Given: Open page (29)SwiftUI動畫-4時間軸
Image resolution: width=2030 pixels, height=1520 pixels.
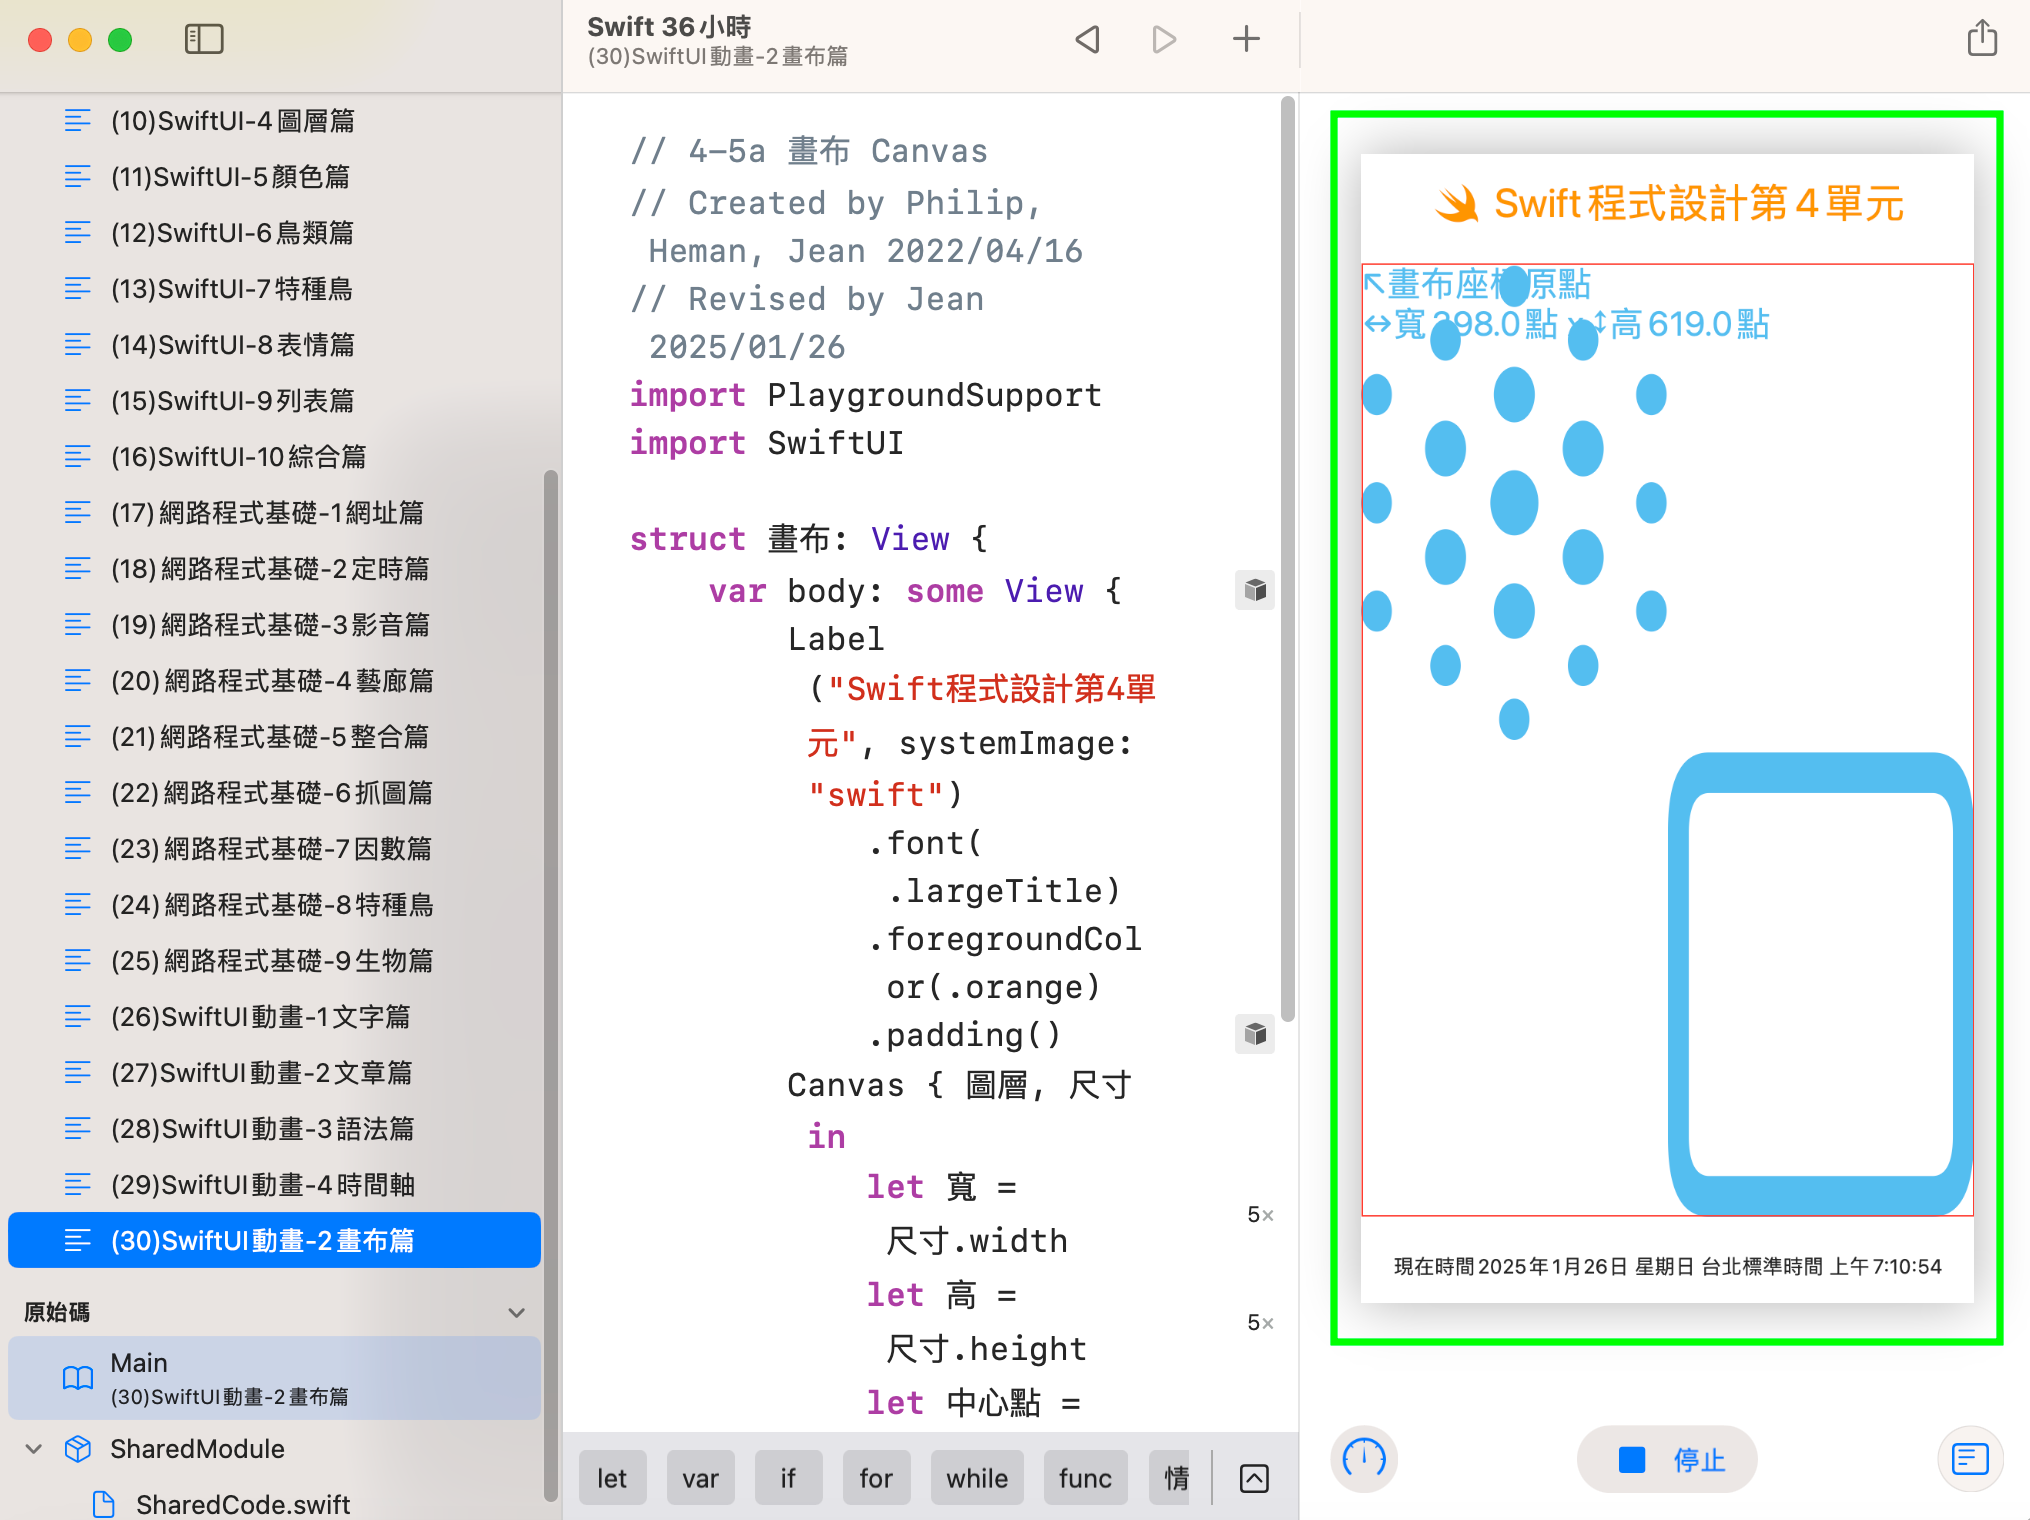Looking at the screenshot, I should click(x=262, y=1185).
